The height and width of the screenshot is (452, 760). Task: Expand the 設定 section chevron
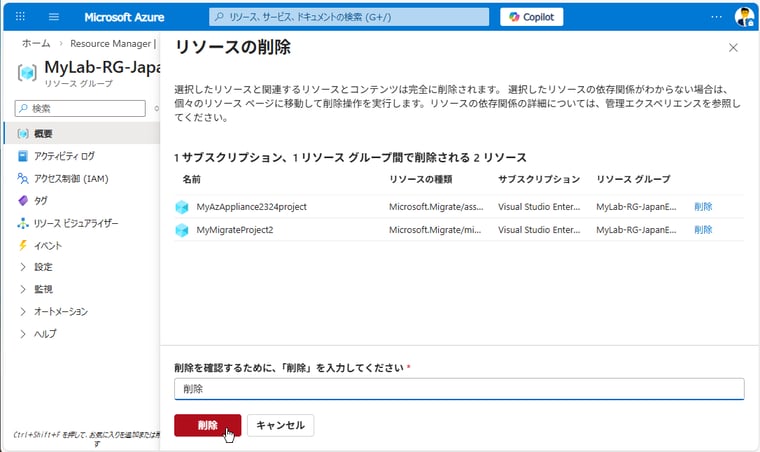23,267
